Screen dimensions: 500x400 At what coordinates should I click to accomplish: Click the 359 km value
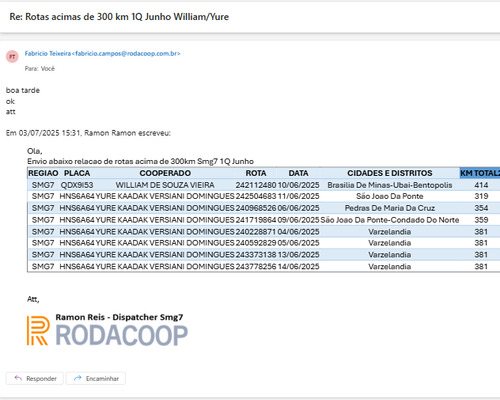(481, 220)
